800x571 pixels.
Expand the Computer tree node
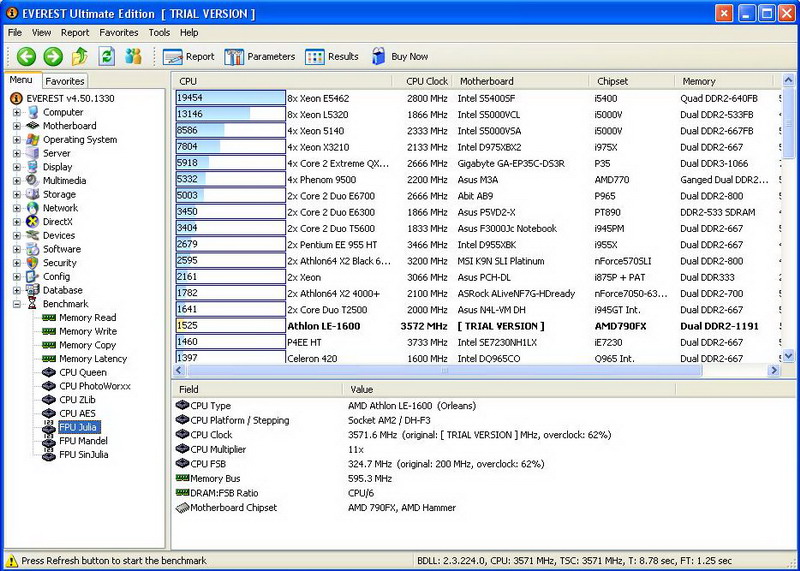[x=17, y=112]
